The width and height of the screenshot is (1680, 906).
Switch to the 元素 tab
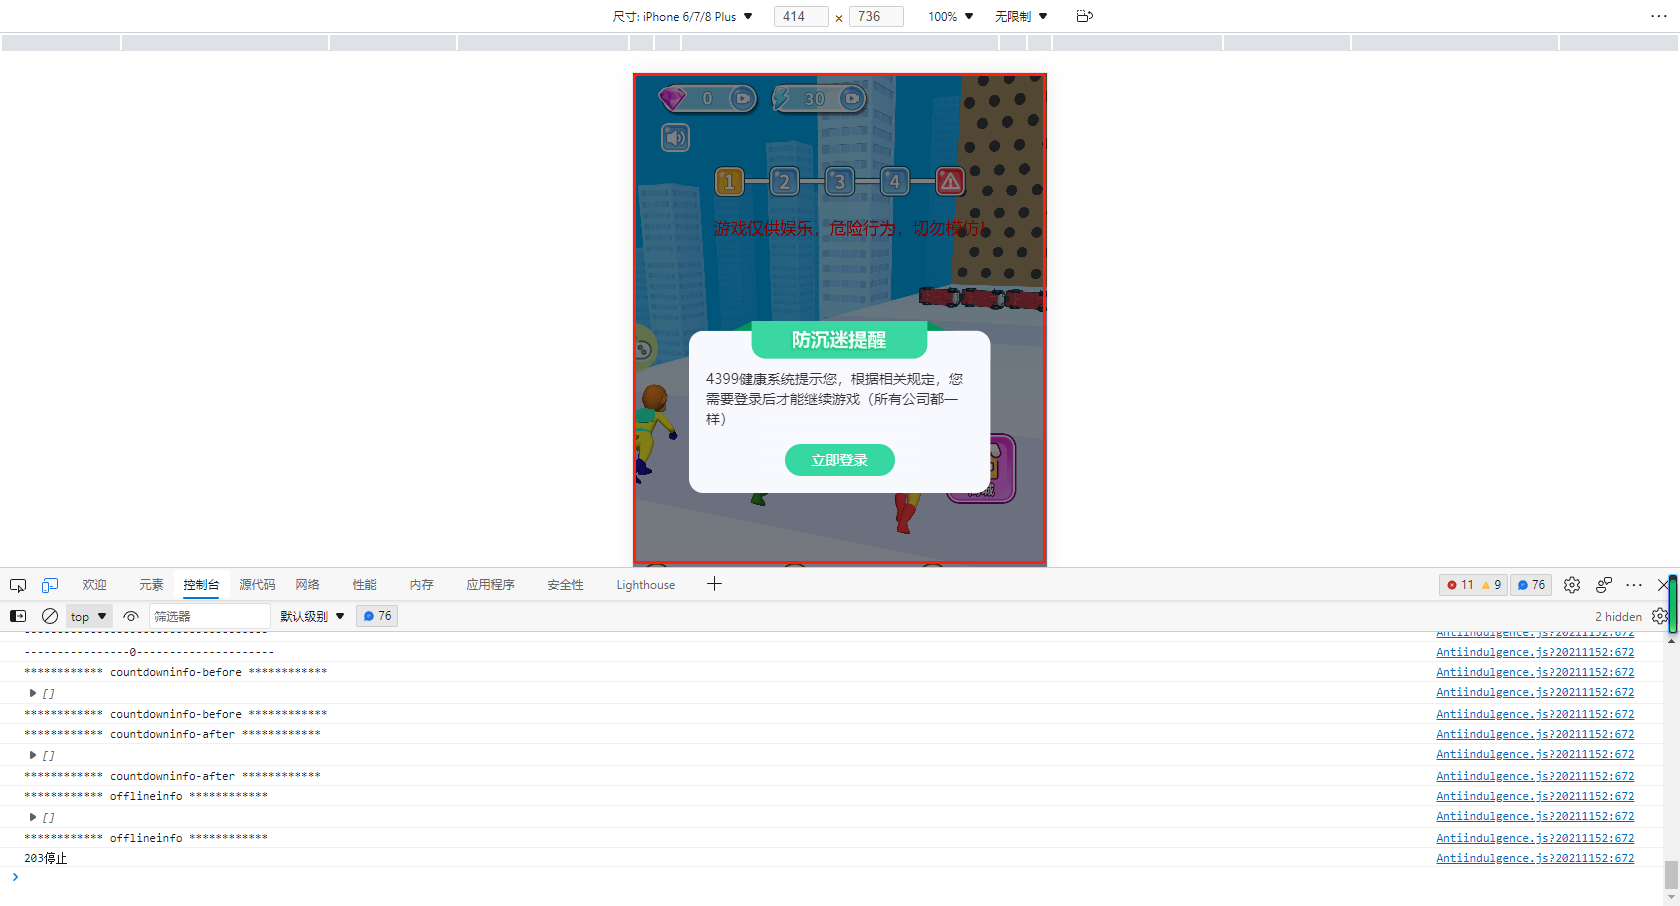tap(151, 585)
